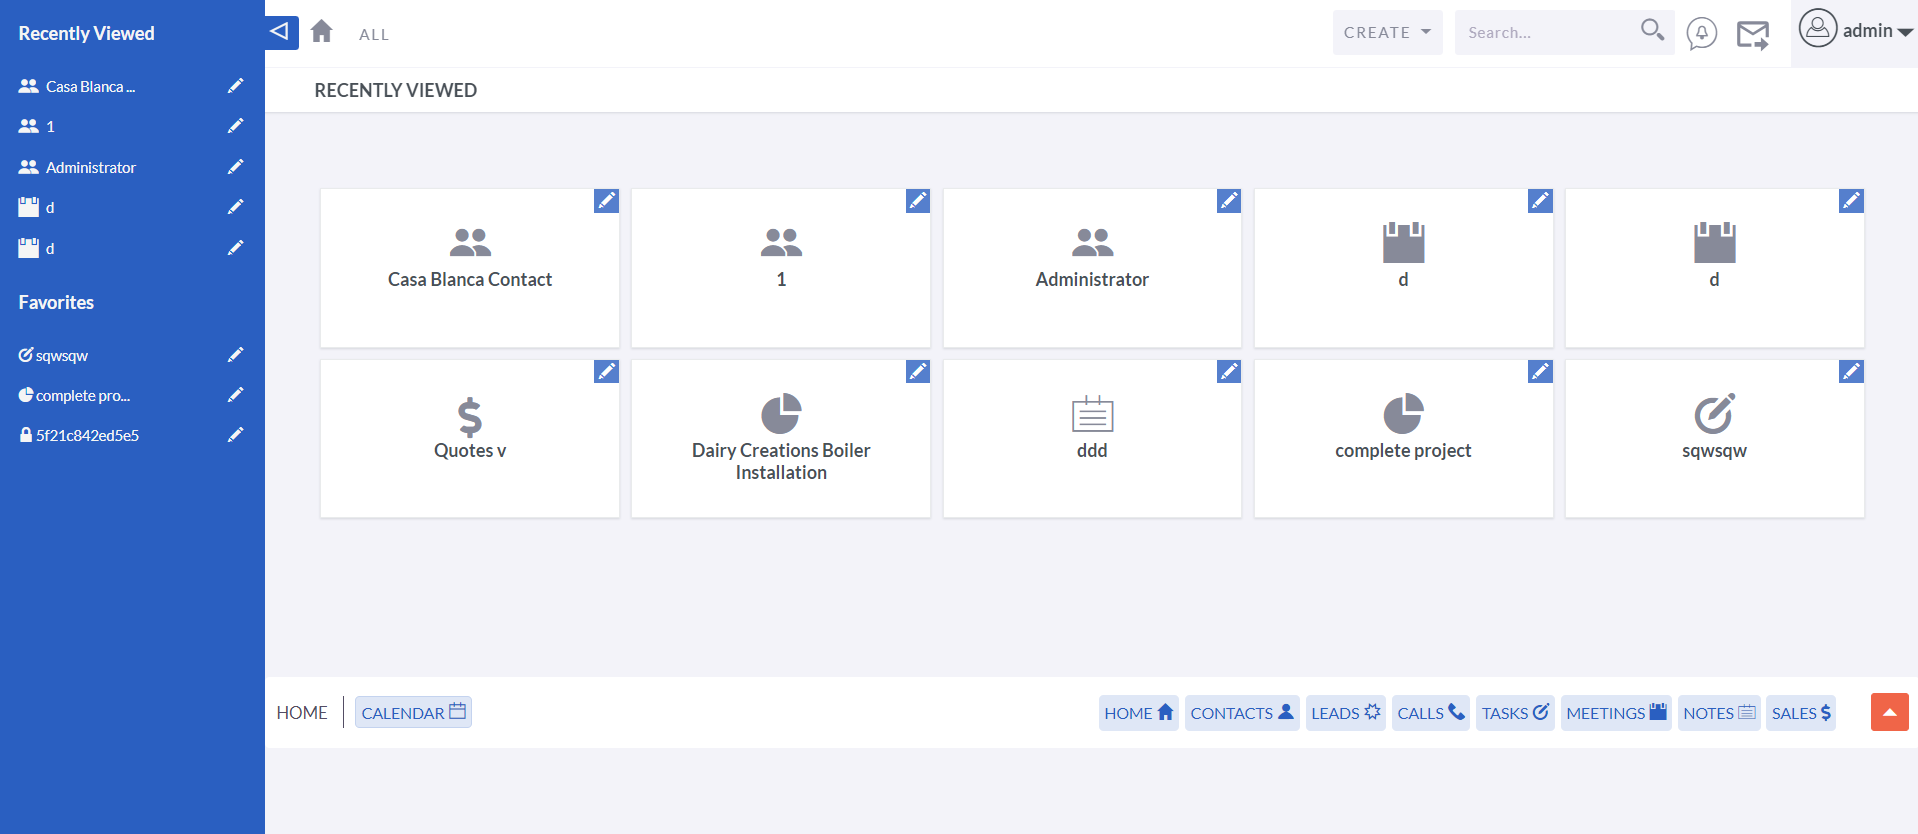Open the Dairy Creations Boiler Installation card
Screen dimensions: 1918x834
780,439
